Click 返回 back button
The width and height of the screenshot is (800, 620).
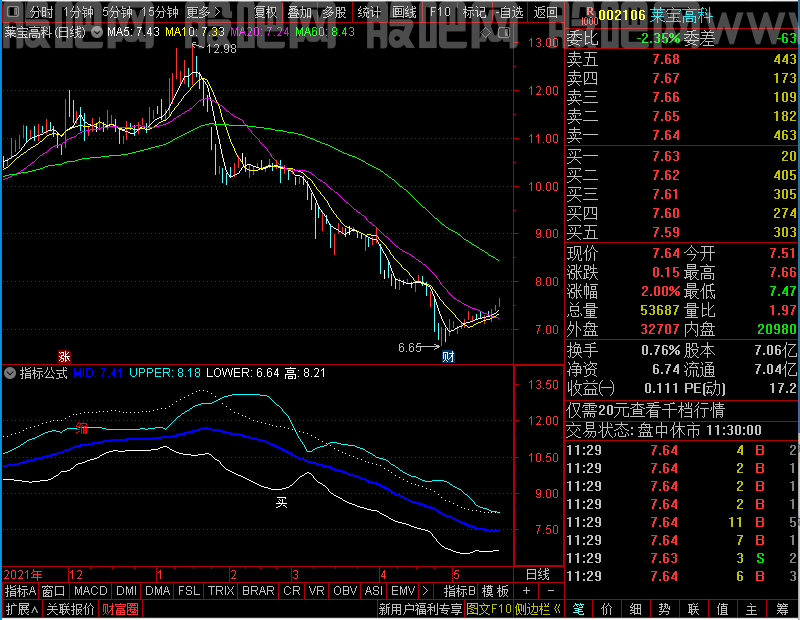click(x=545, y=12)
